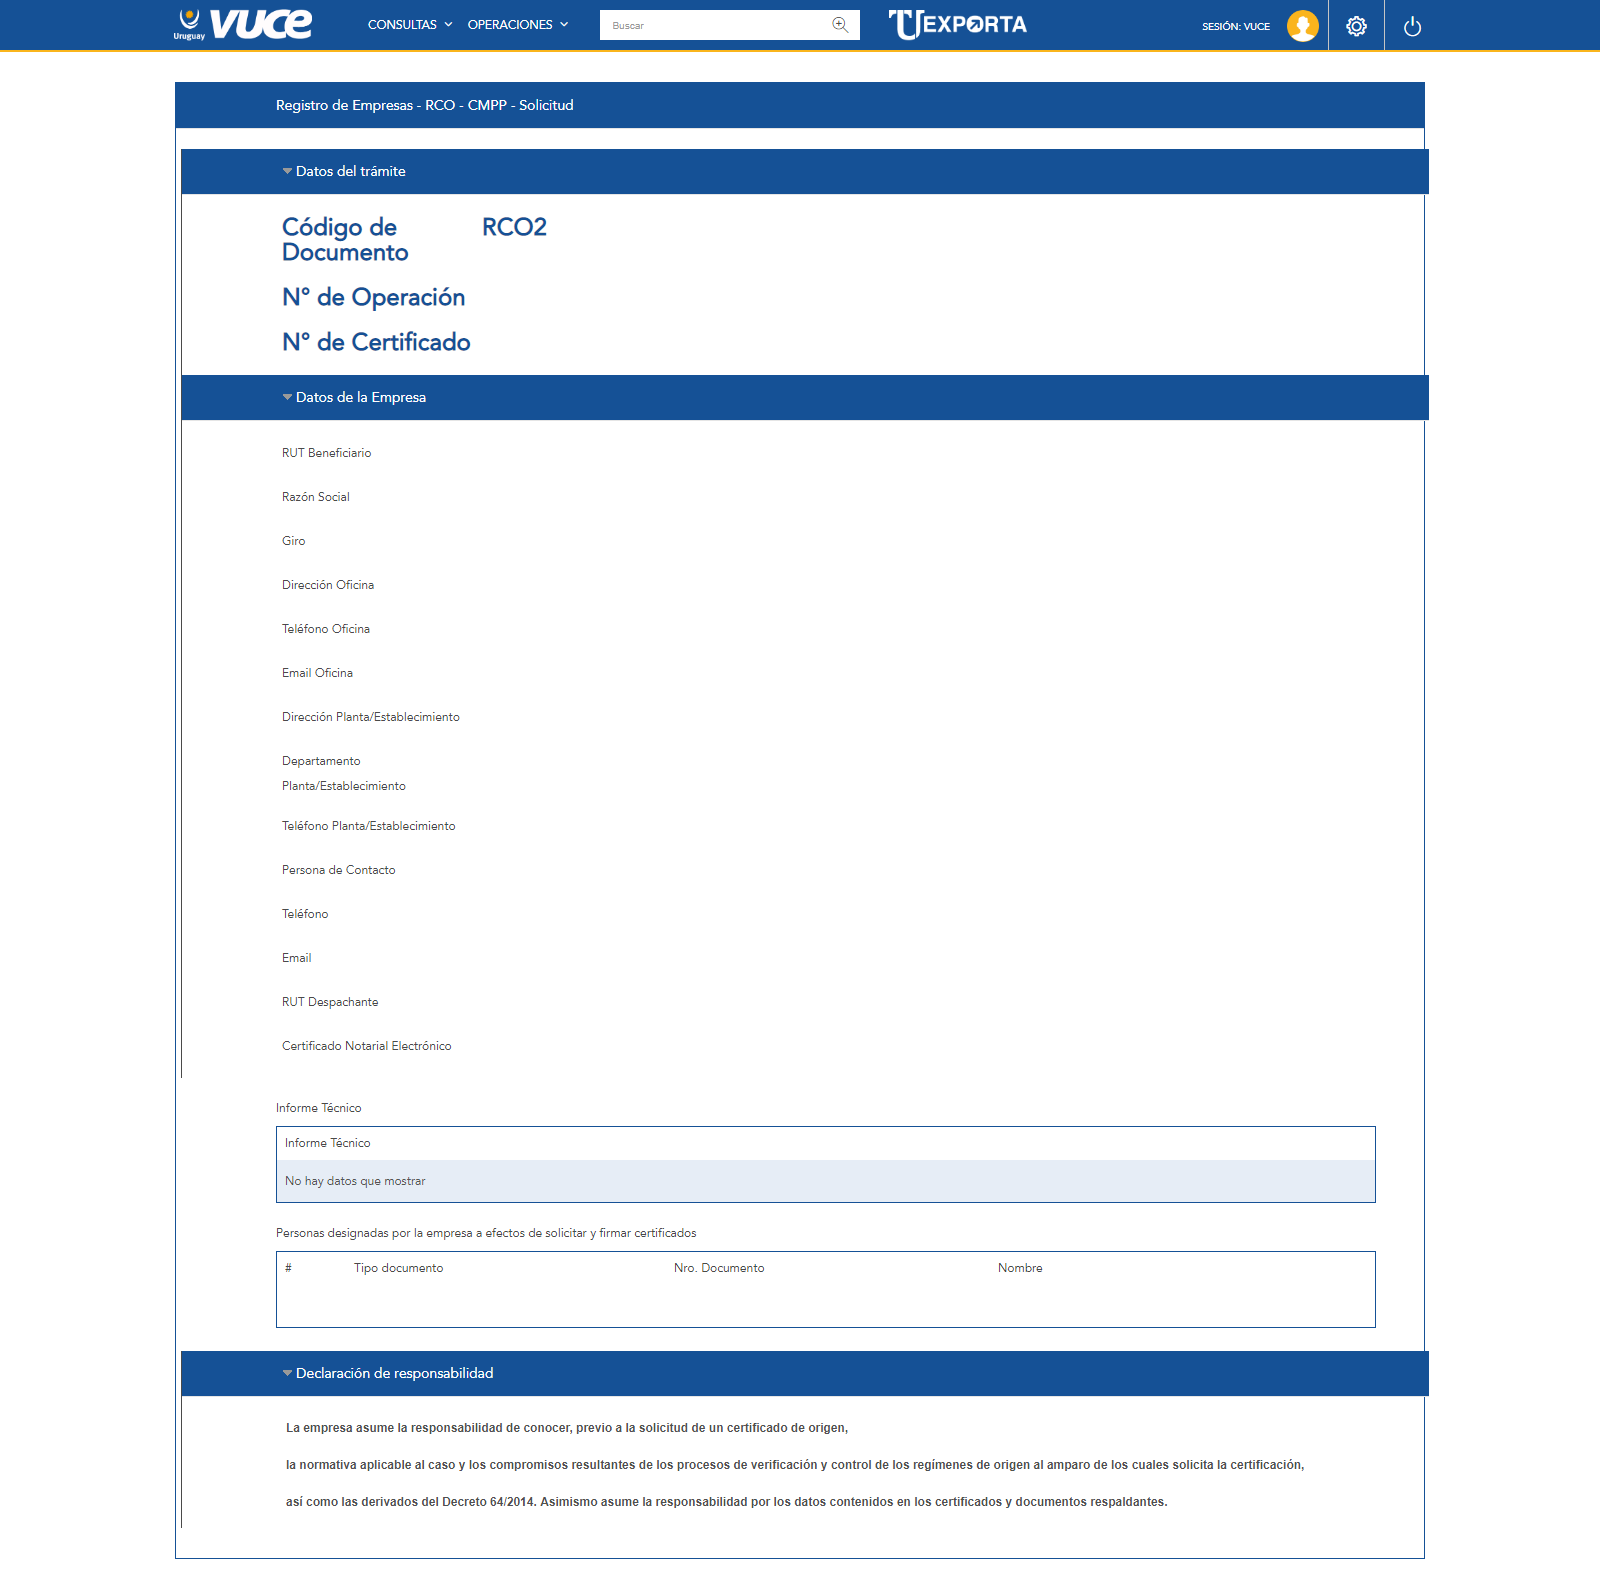
Task: Click the RCO2 document code value
Action: (514, 227)
